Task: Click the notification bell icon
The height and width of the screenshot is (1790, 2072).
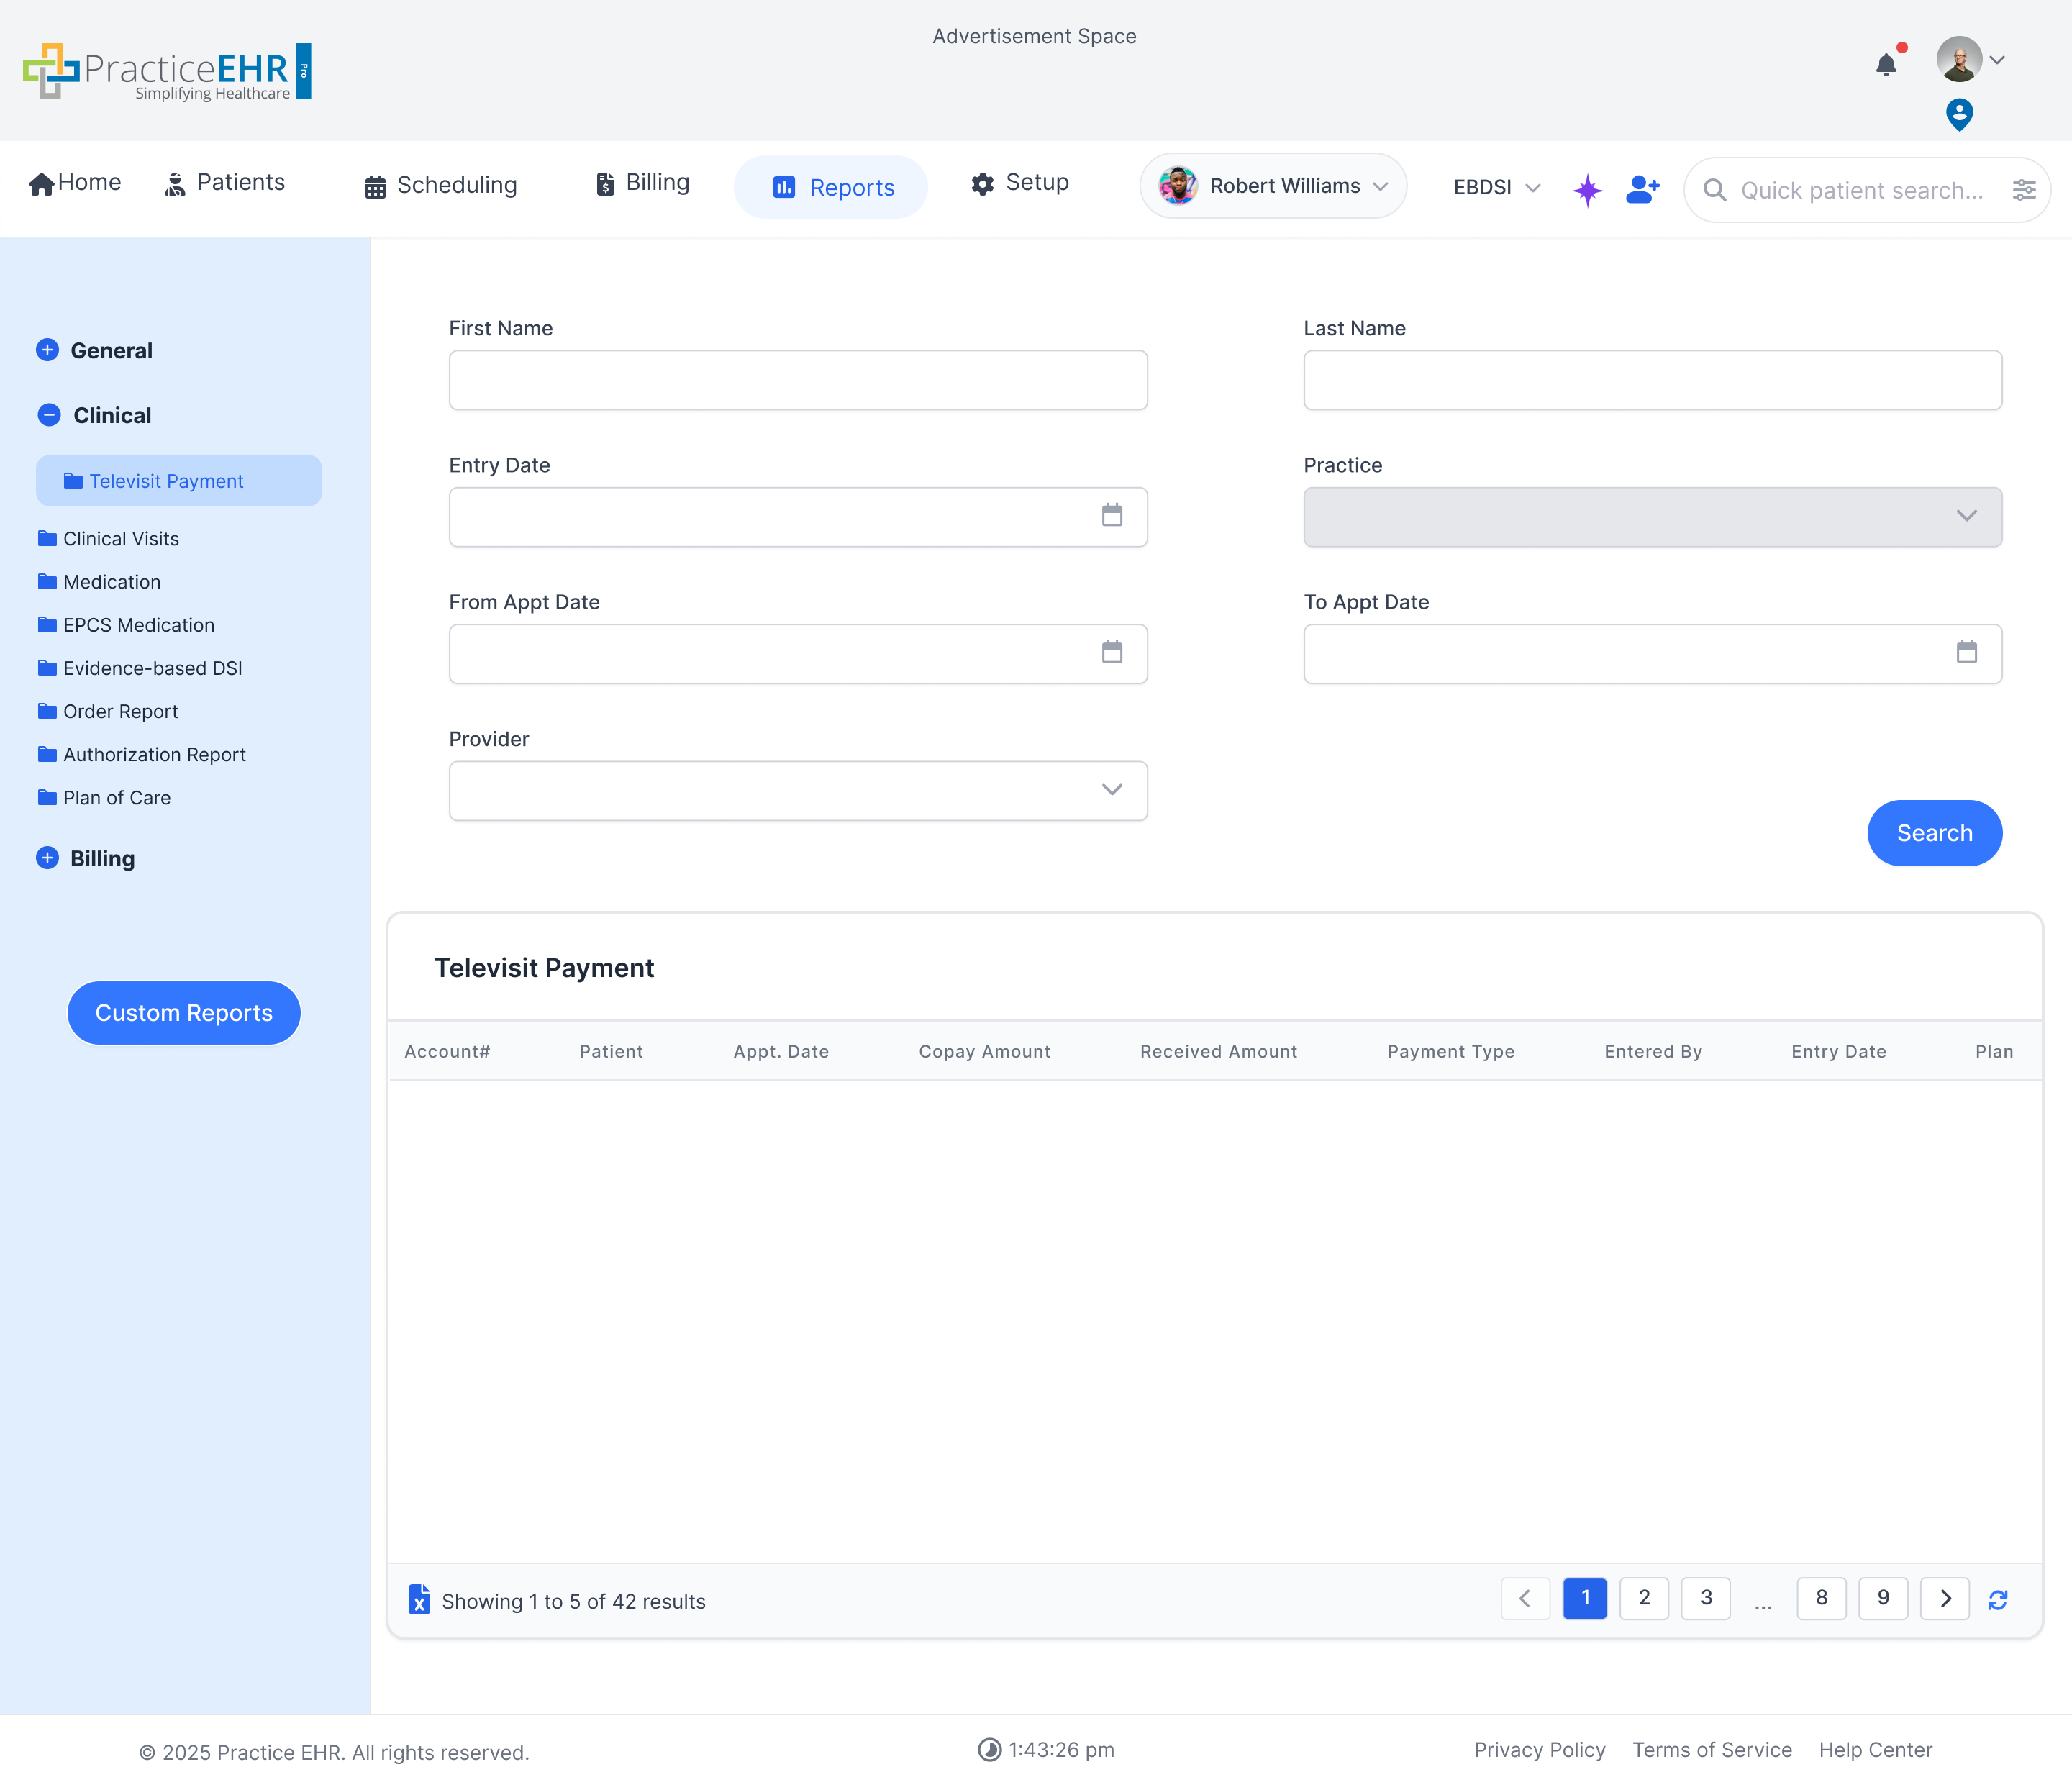Action: tap(1885, 65)
